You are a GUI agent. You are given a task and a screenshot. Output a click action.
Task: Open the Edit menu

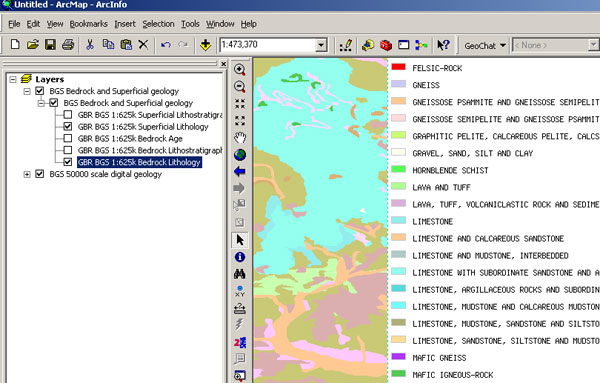click(x=33, y=24)
